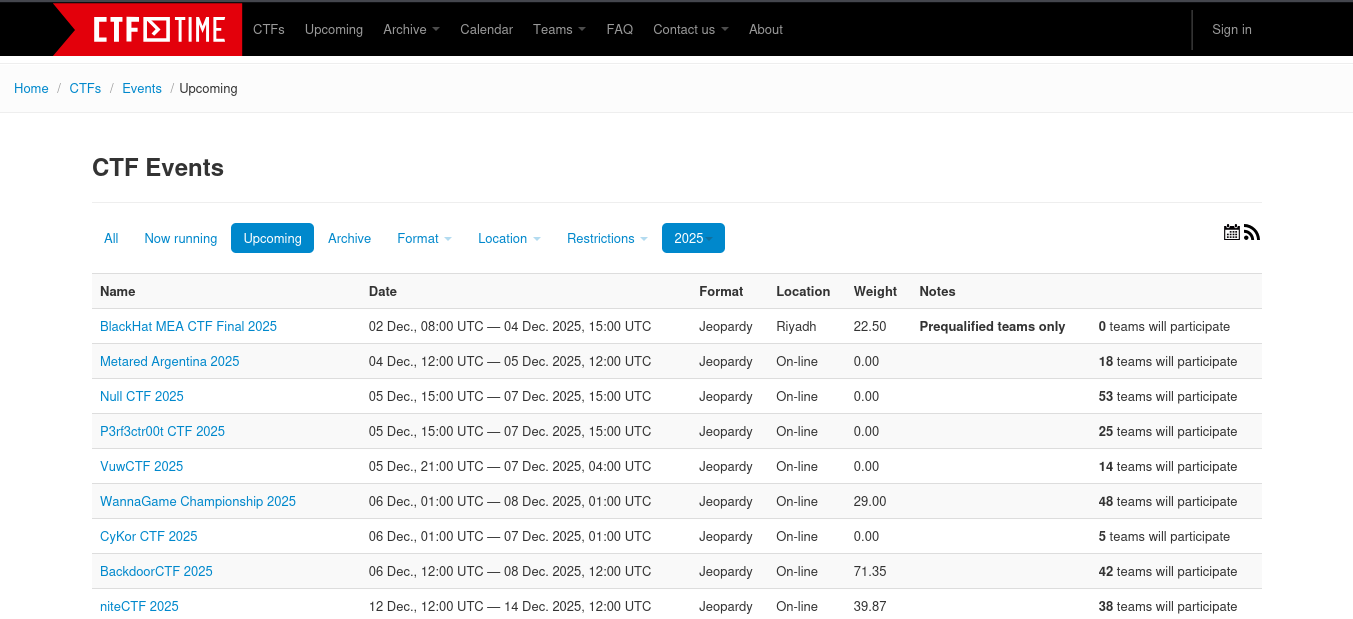This screenshot has width=1353, height=619.
Task: Open the Calendar page from the navbar
Action: [486, 29]
